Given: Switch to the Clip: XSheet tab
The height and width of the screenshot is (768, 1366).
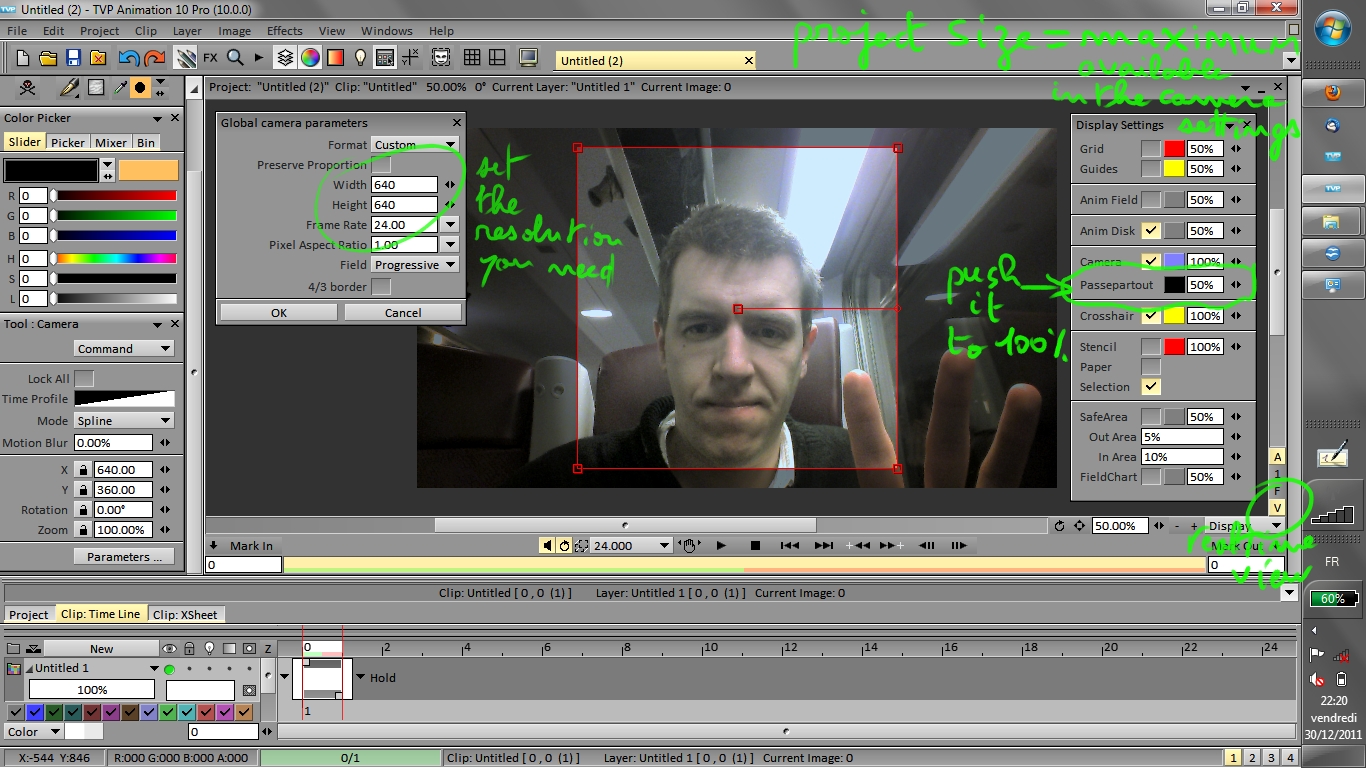Looking at the screenshot, I should pos(186,614).
